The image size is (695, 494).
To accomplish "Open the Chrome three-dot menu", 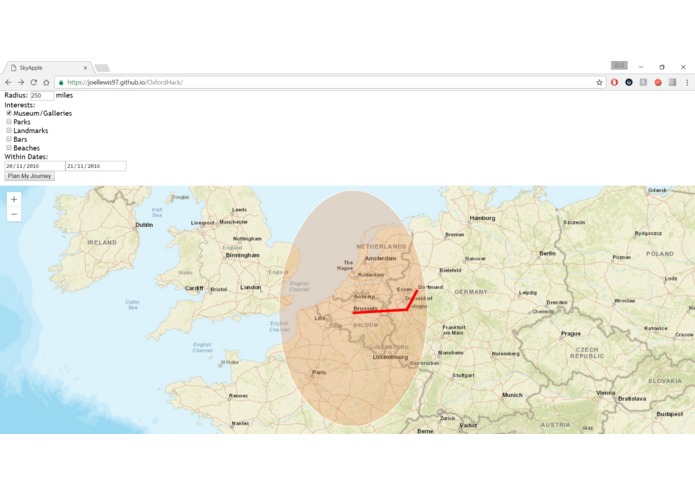I will click(687, 82).
